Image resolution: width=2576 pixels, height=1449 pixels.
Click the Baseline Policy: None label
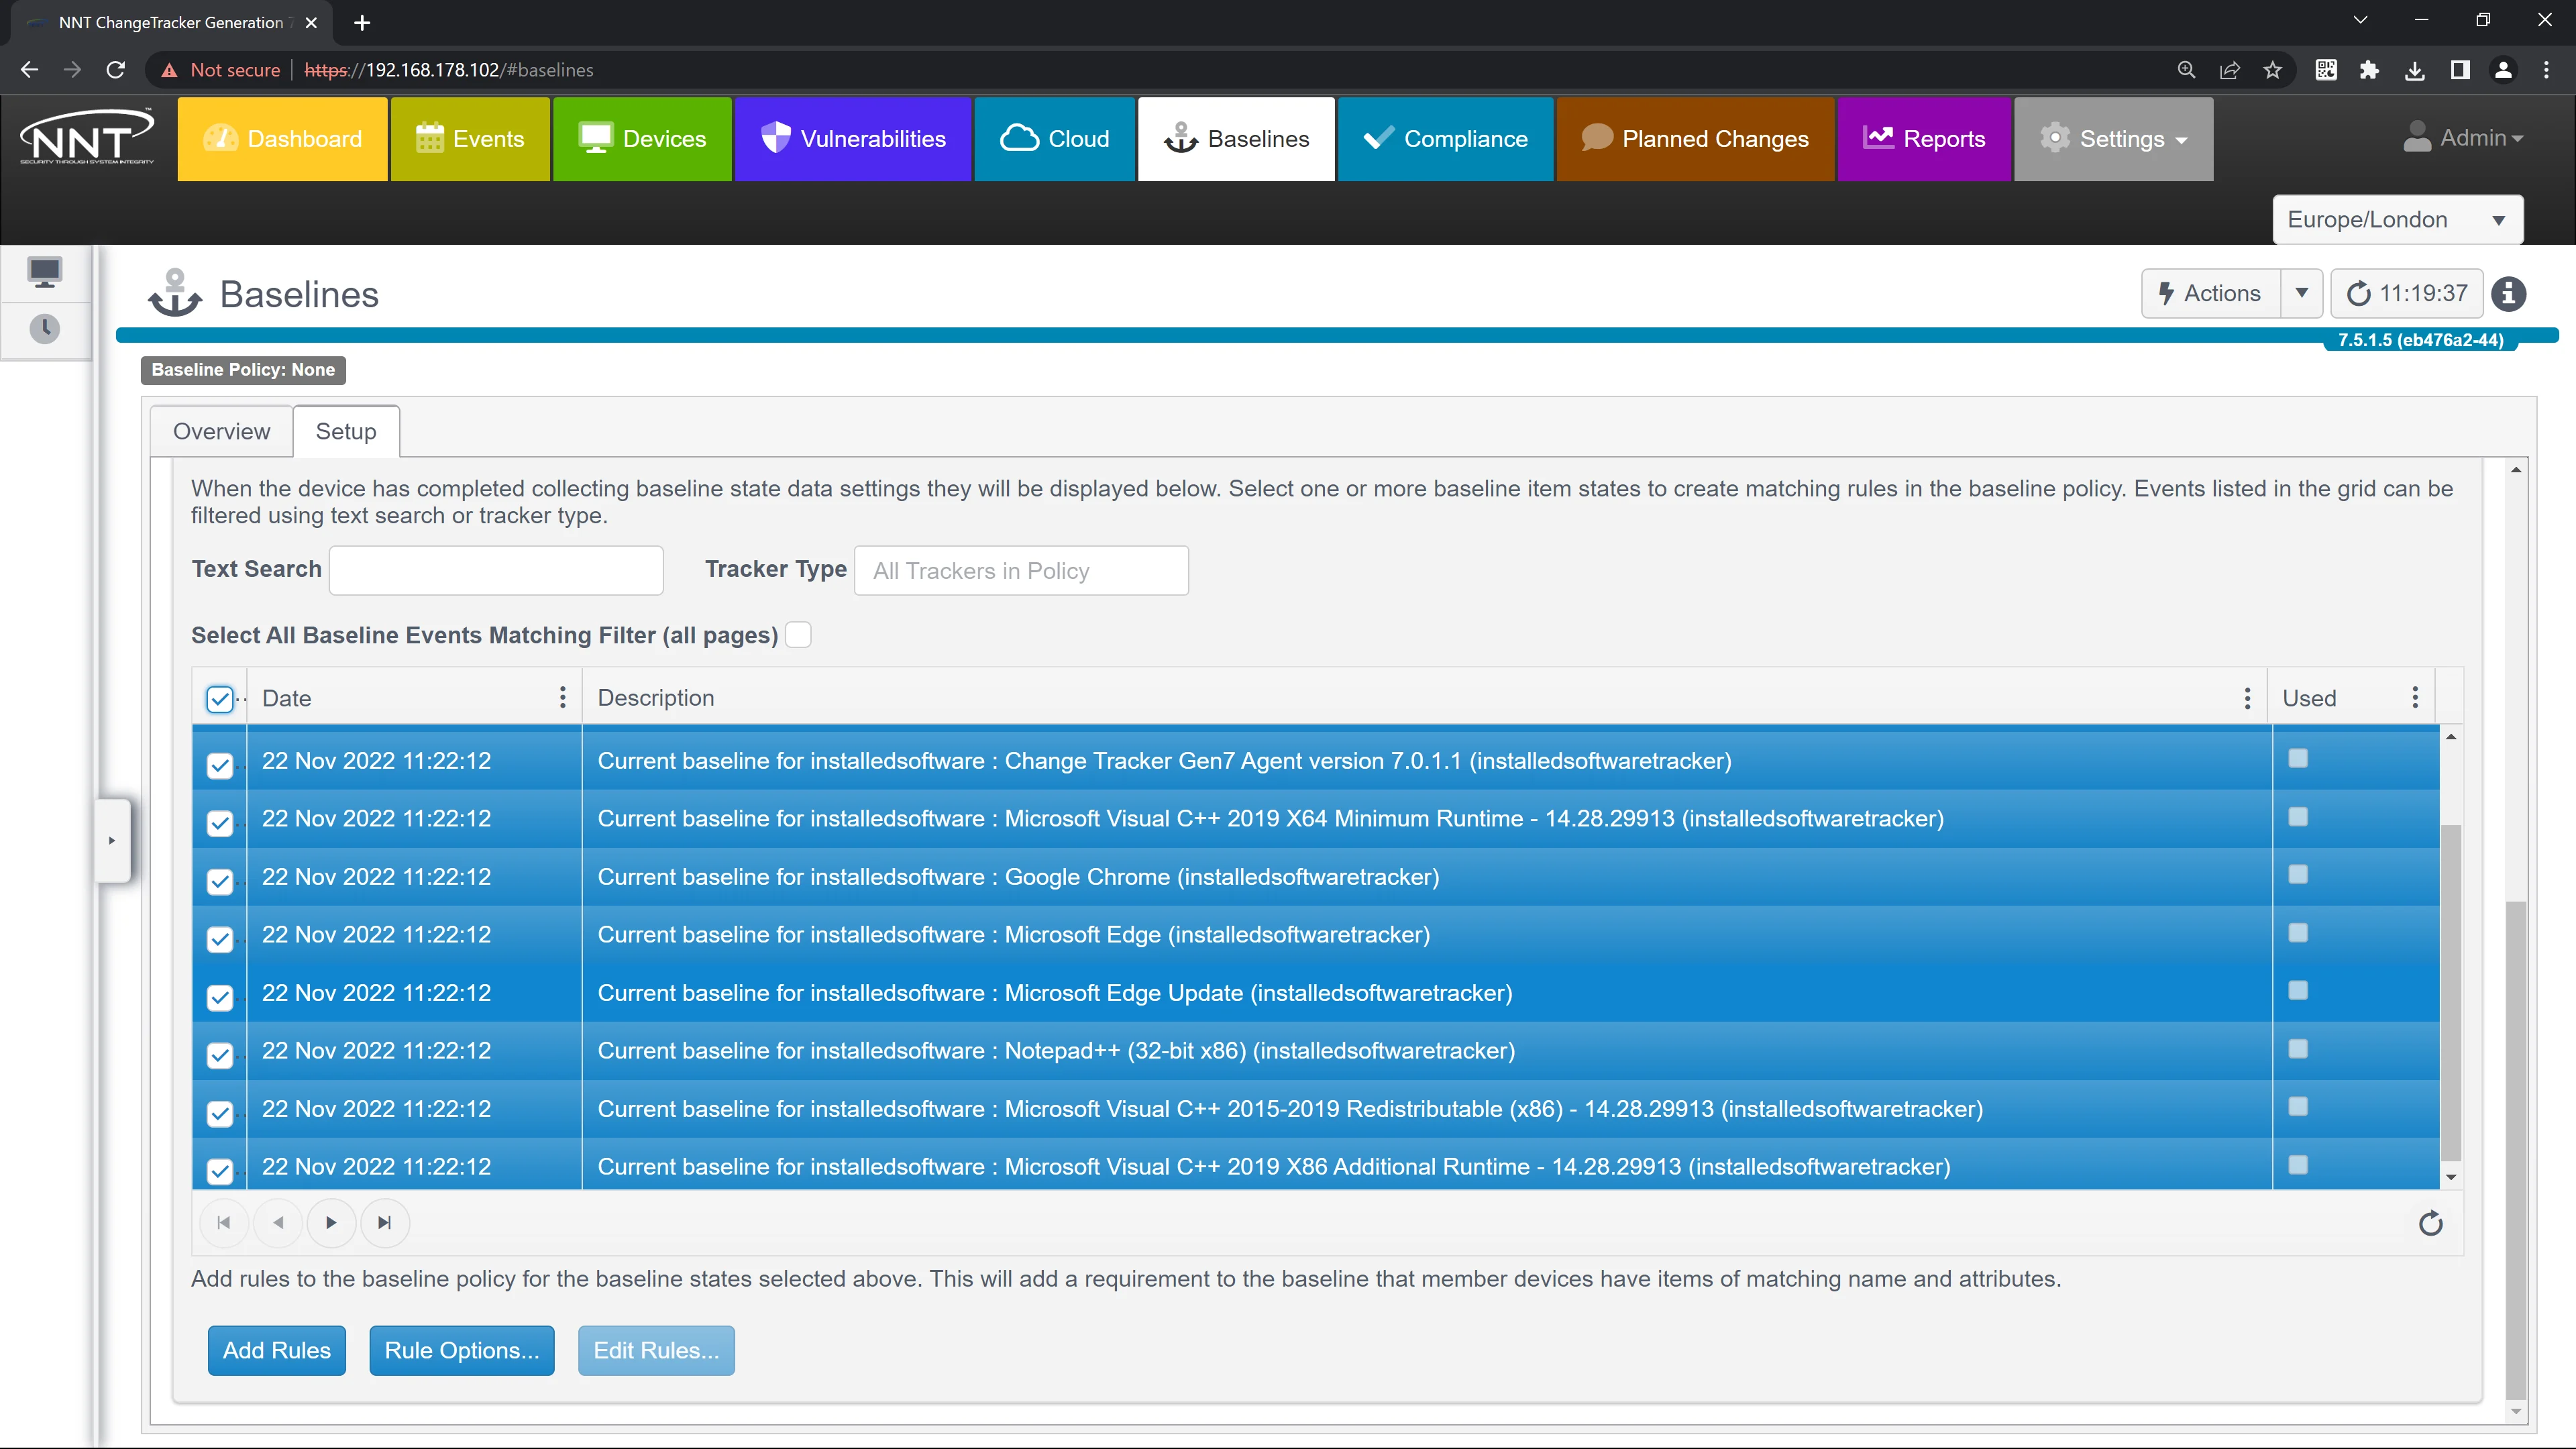243,370
